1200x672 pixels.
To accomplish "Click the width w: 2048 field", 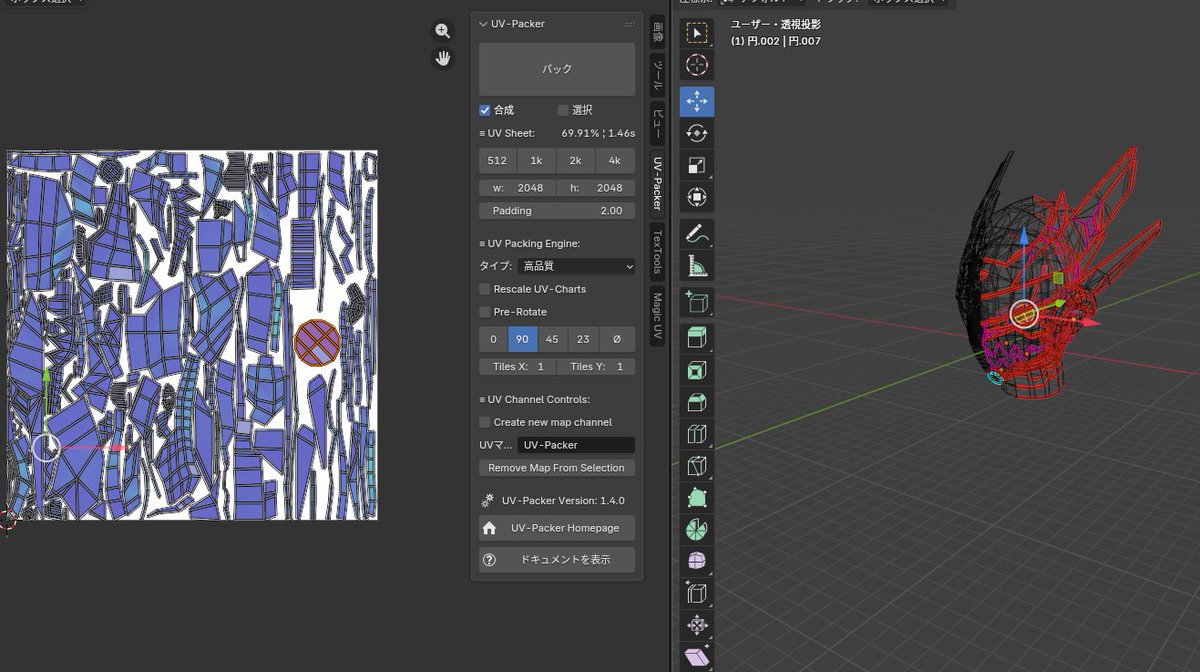I will click(517, 188).
